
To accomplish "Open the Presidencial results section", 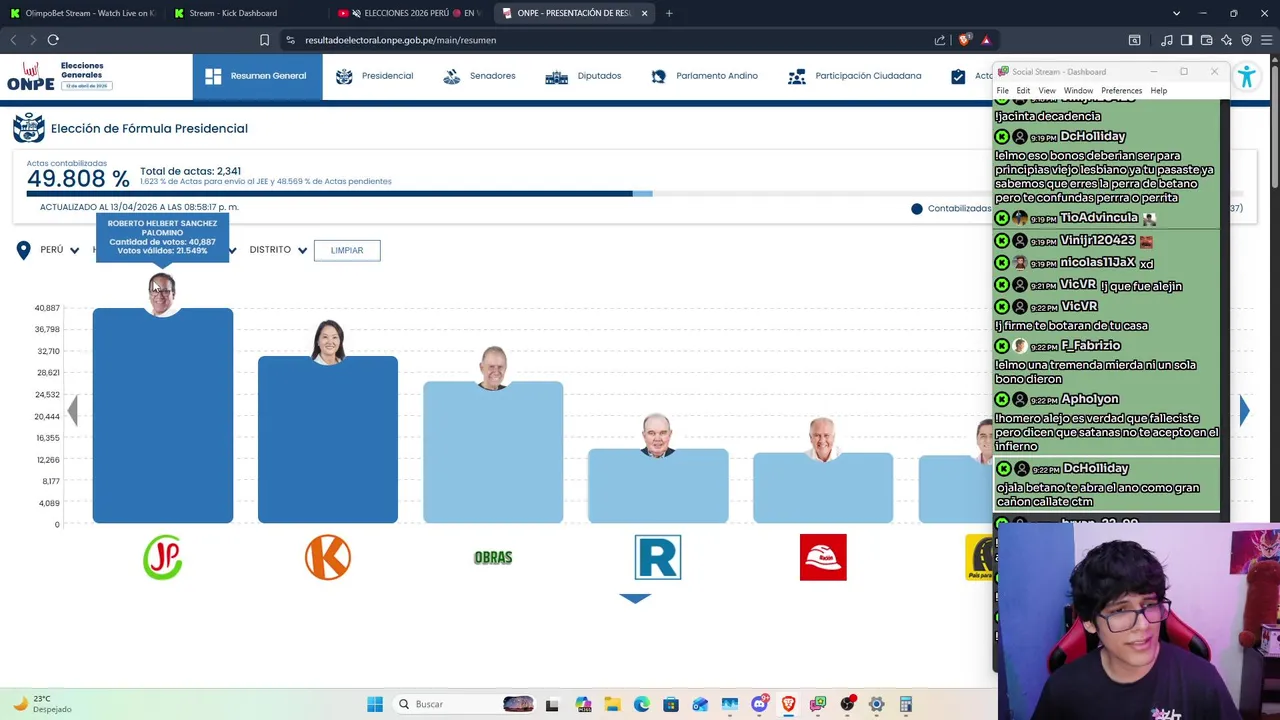I will pos(375,76).
